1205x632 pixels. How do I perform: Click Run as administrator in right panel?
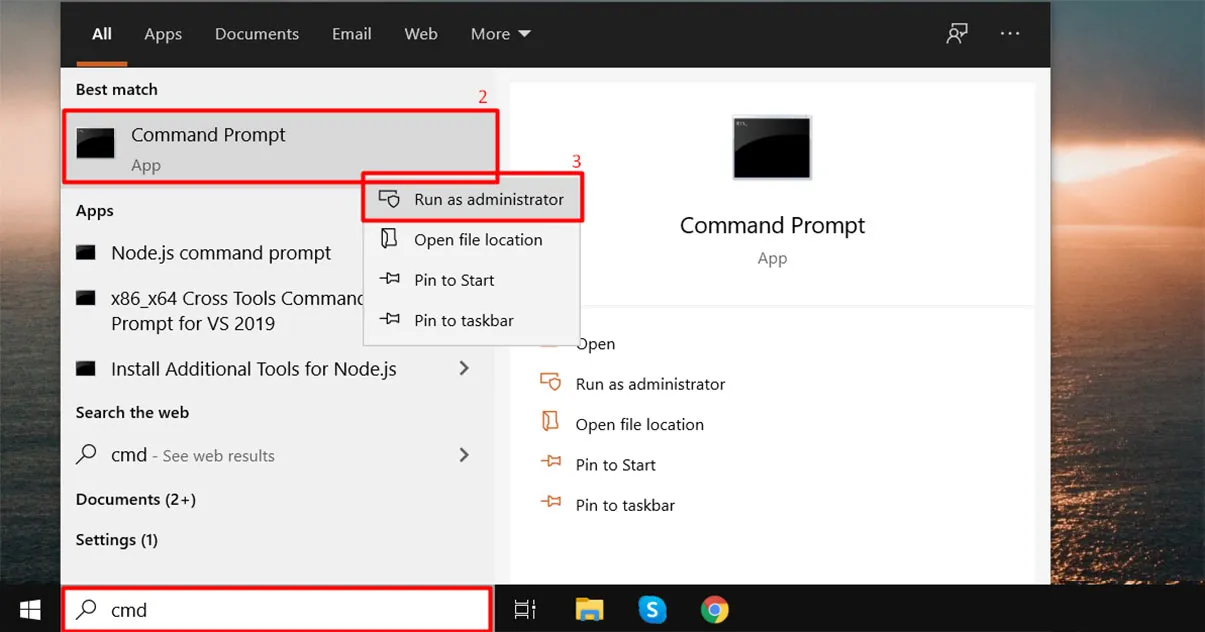click(x=651, y=384)
